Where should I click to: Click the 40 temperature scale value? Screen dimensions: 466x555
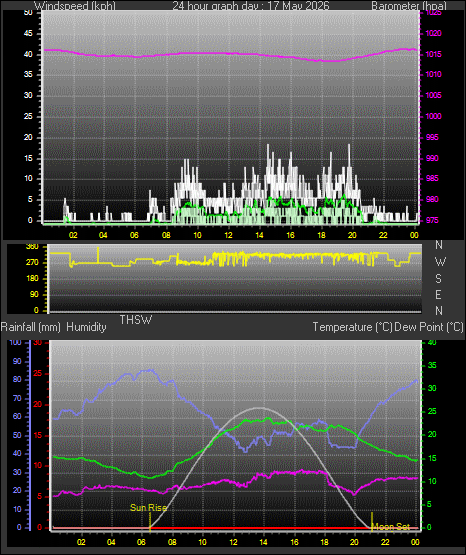coord(432,342)
